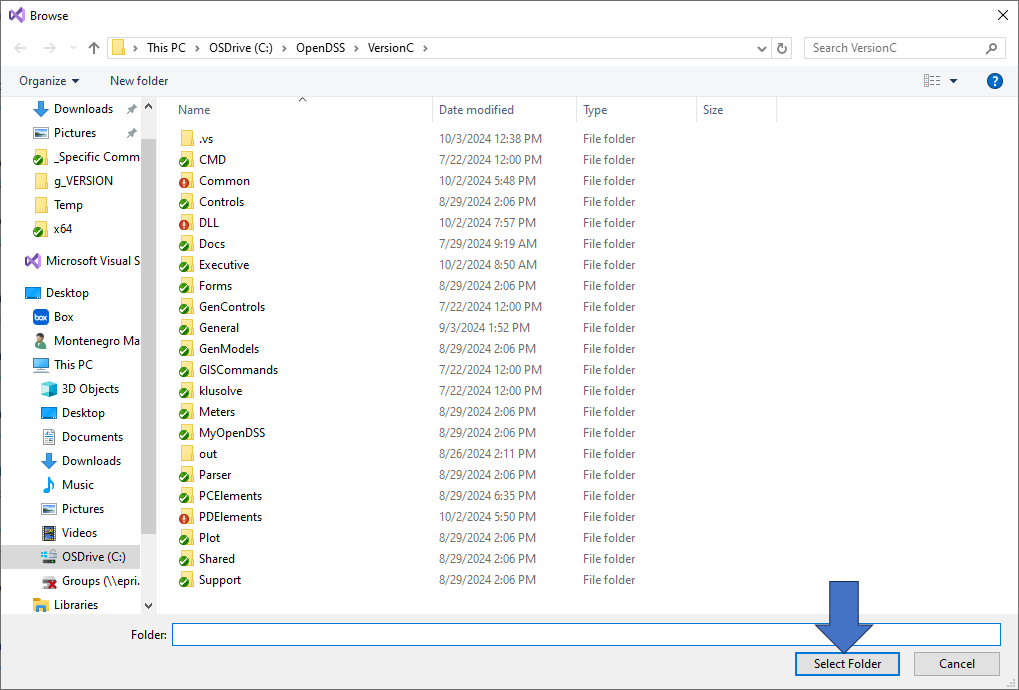Screen dimensions: 1019x690
Task: Sort files by the Date modified column
Action: click(x=478, y=109)
